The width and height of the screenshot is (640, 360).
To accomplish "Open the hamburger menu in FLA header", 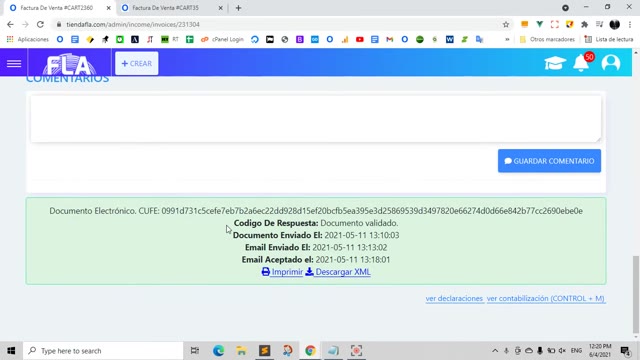I will click(14, 63).
